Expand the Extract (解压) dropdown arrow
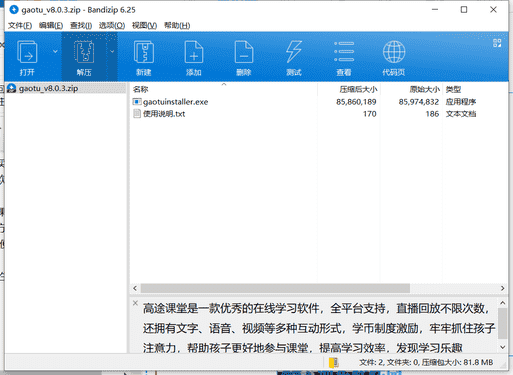513x375 pixels. click(x=112, y=52)
